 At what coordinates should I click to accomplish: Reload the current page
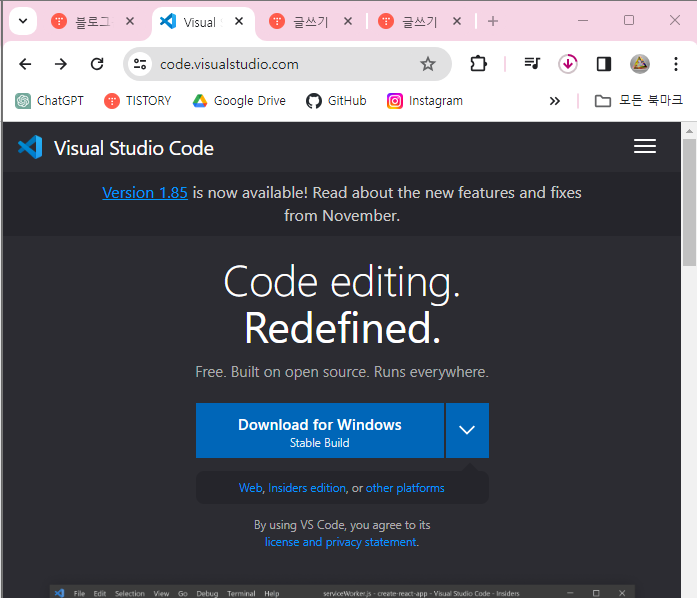[97, 64]
